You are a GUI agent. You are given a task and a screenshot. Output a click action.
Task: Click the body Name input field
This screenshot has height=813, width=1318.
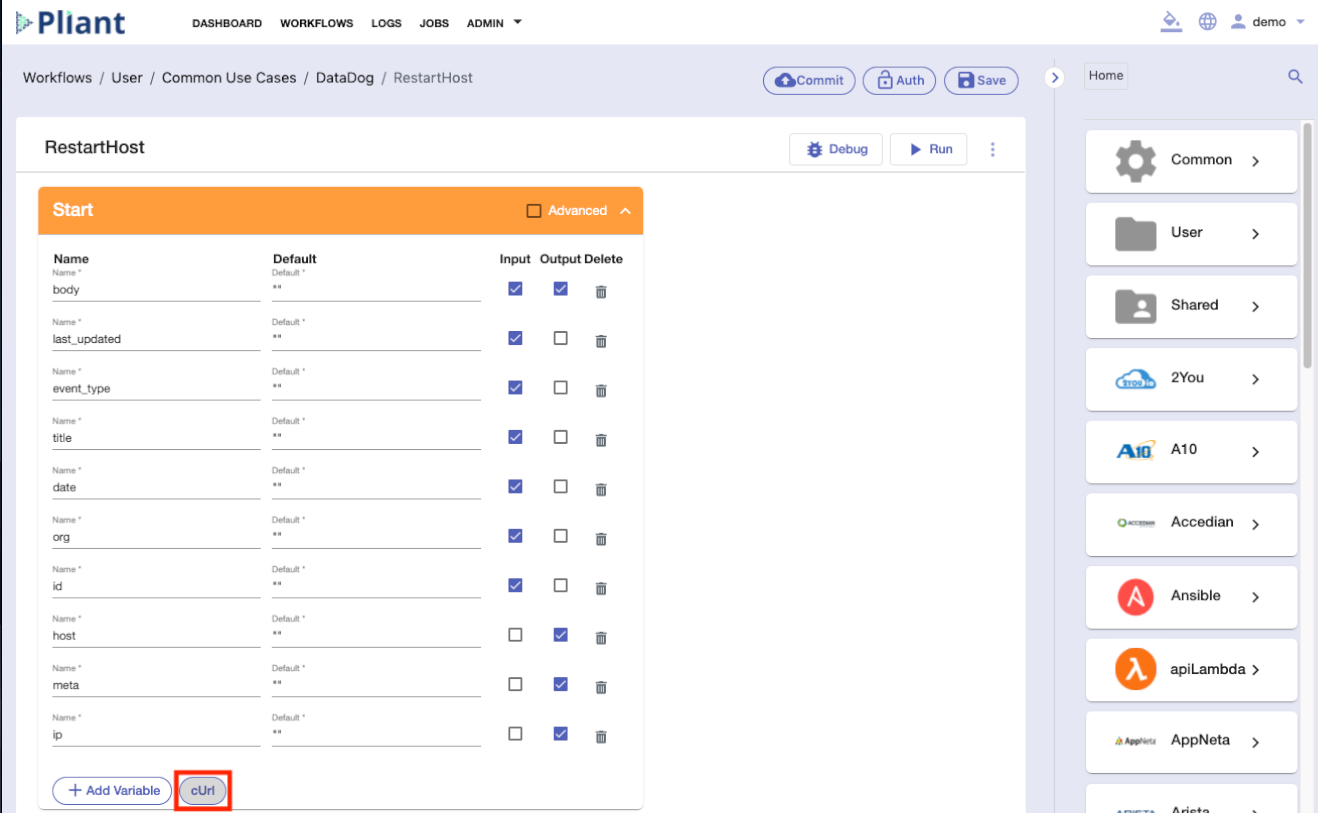[156, 289]
